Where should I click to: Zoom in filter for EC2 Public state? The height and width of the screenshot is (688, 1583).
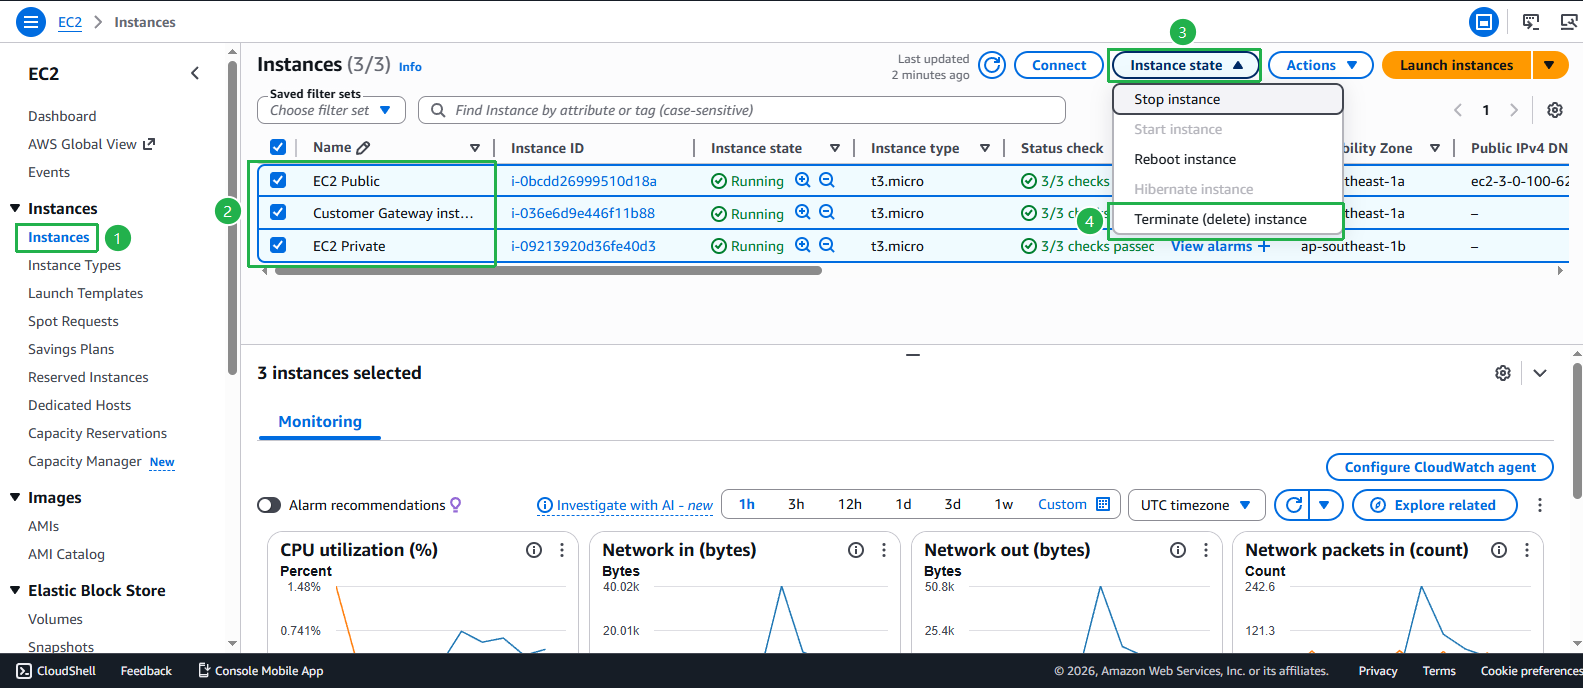coord(802,180)
